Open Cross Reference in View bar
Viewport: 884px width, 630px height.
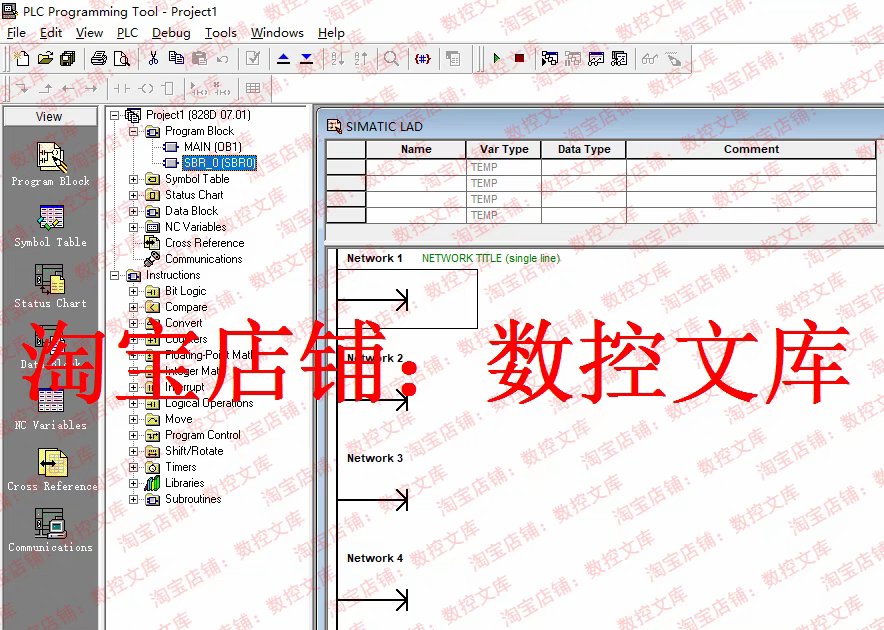(x=52, y=470)
